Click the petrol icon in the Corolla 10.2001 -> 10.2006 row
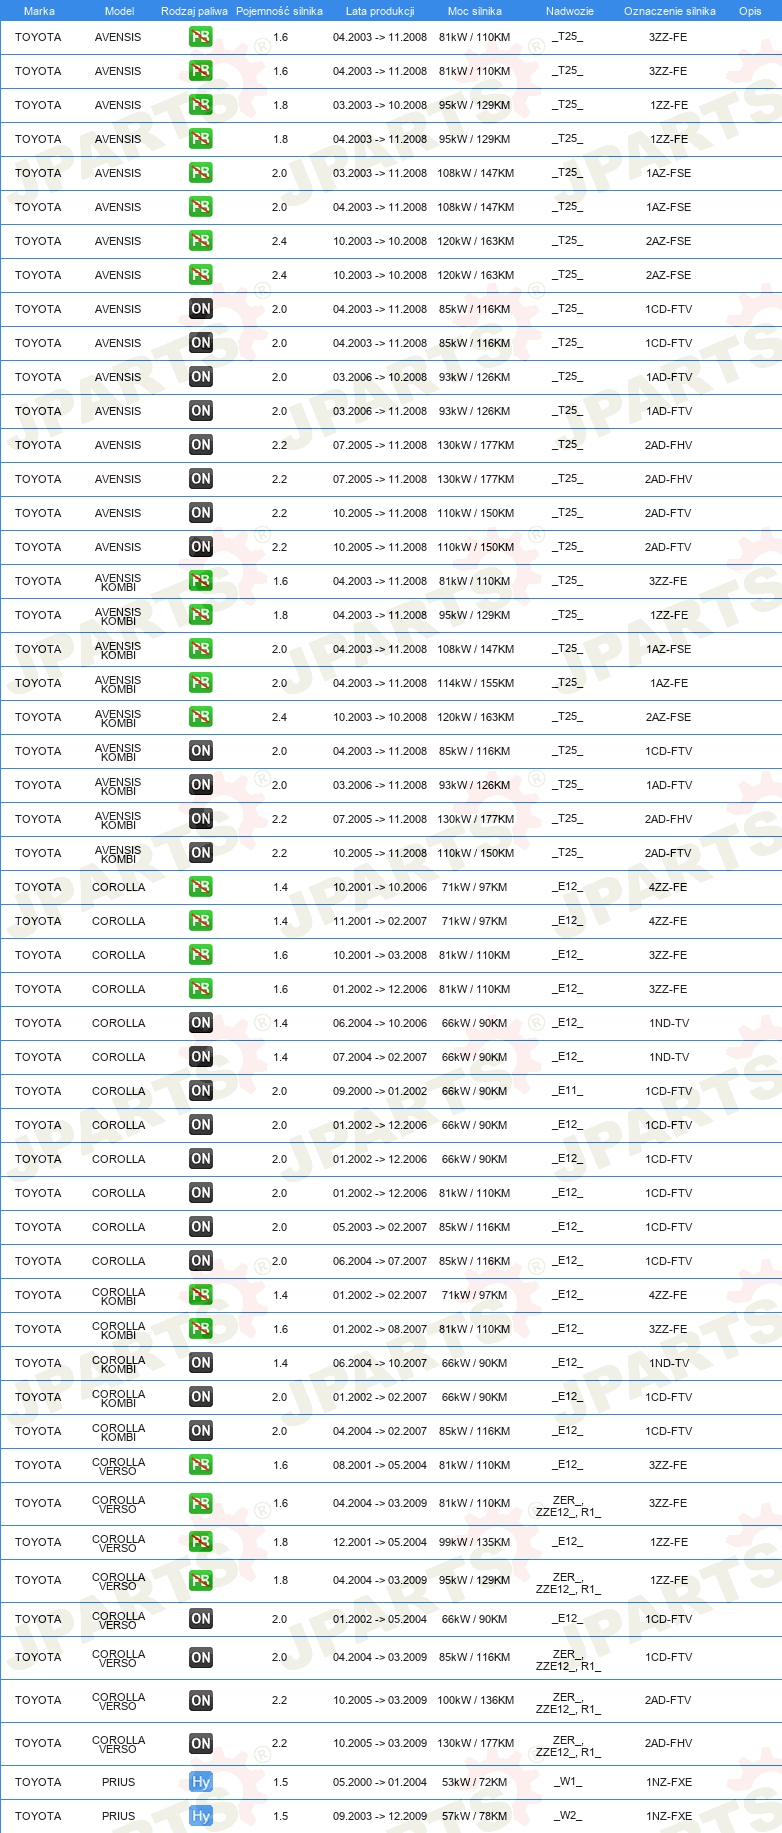Viewport: 782px width, 1833px height. click(x=201, y=887)
